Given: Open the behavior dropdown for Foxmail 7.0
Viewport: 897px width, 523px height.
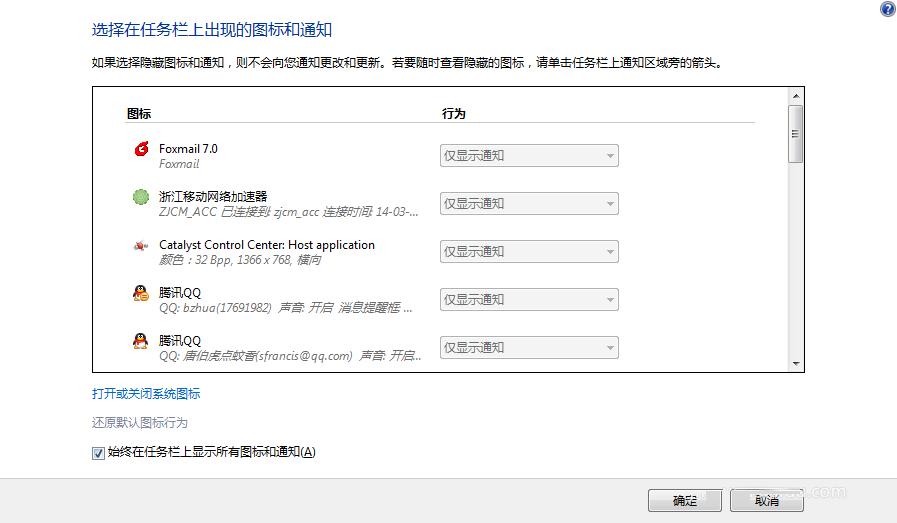Looking at the screenshot, I should 529,156.
